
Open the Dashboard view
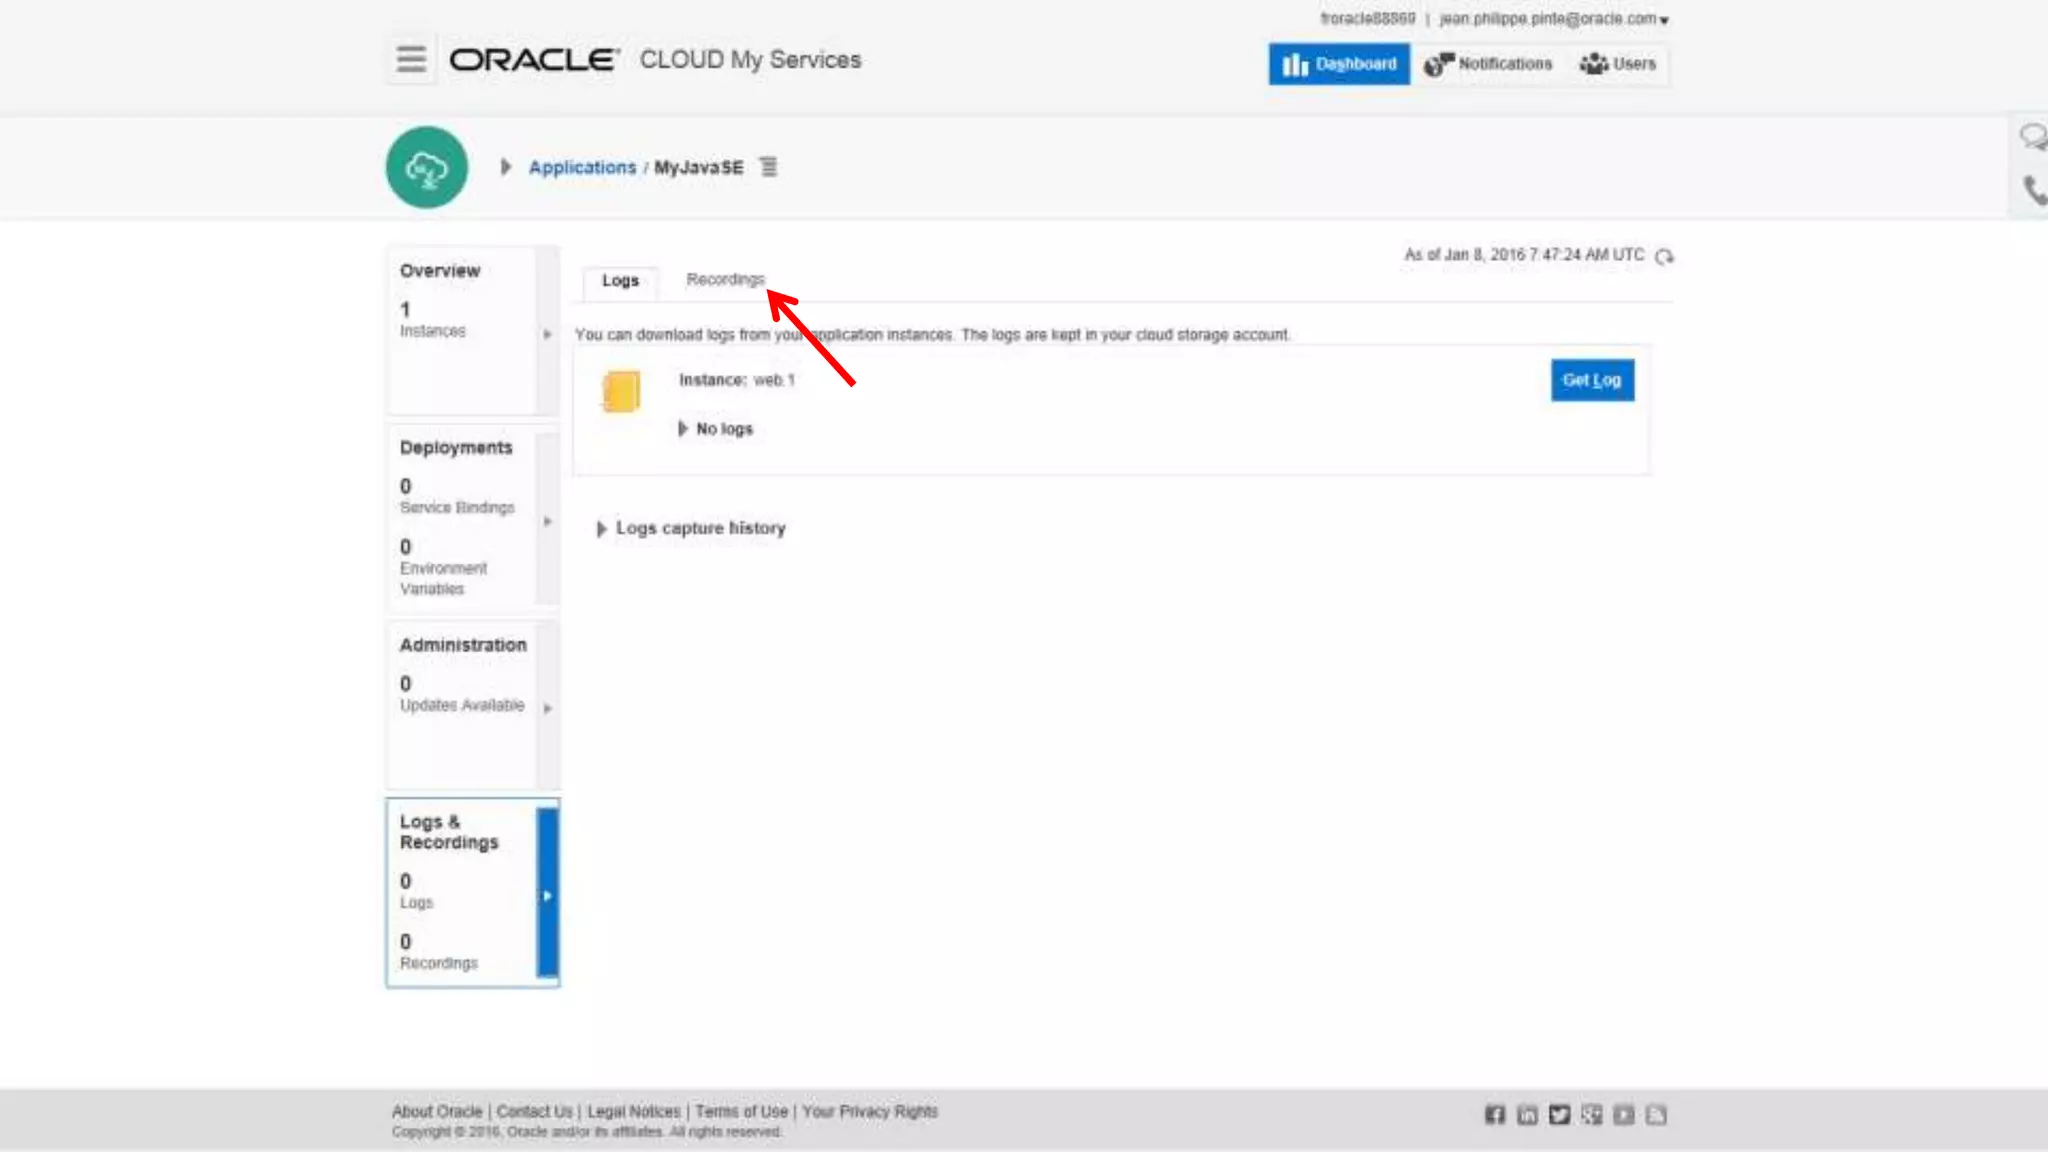(1339, 64)
